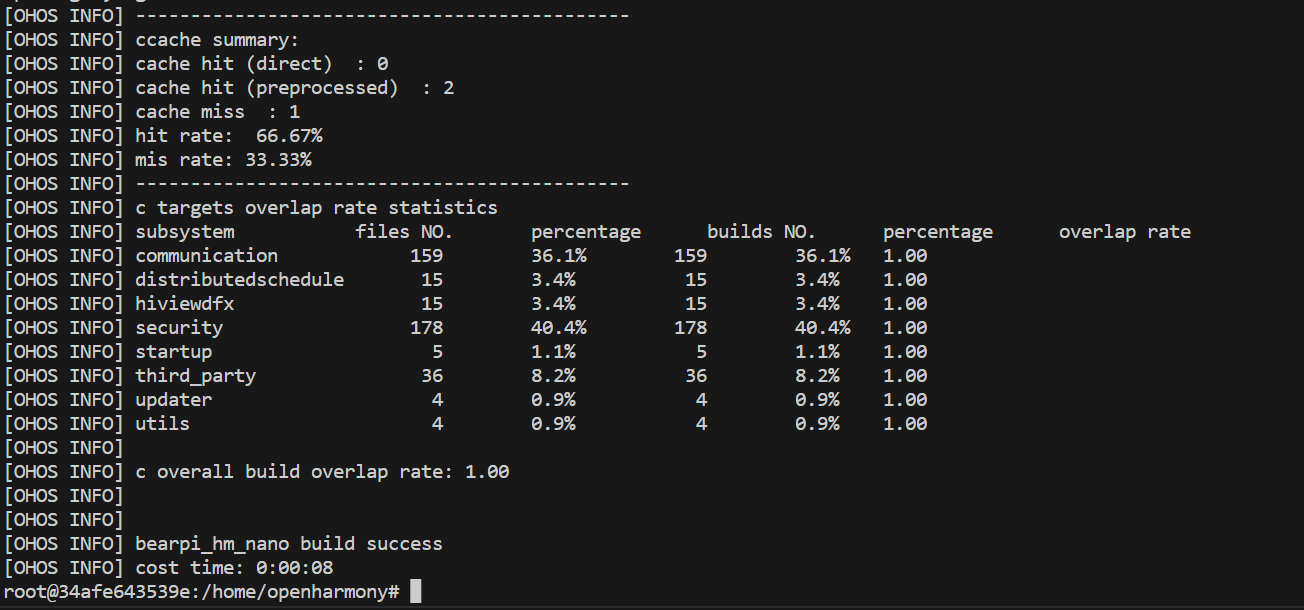Click 'c targets overlap rate statistics' heading
Screen dimensions: 1304x610
pyautogui.click(x=316, y=208)
